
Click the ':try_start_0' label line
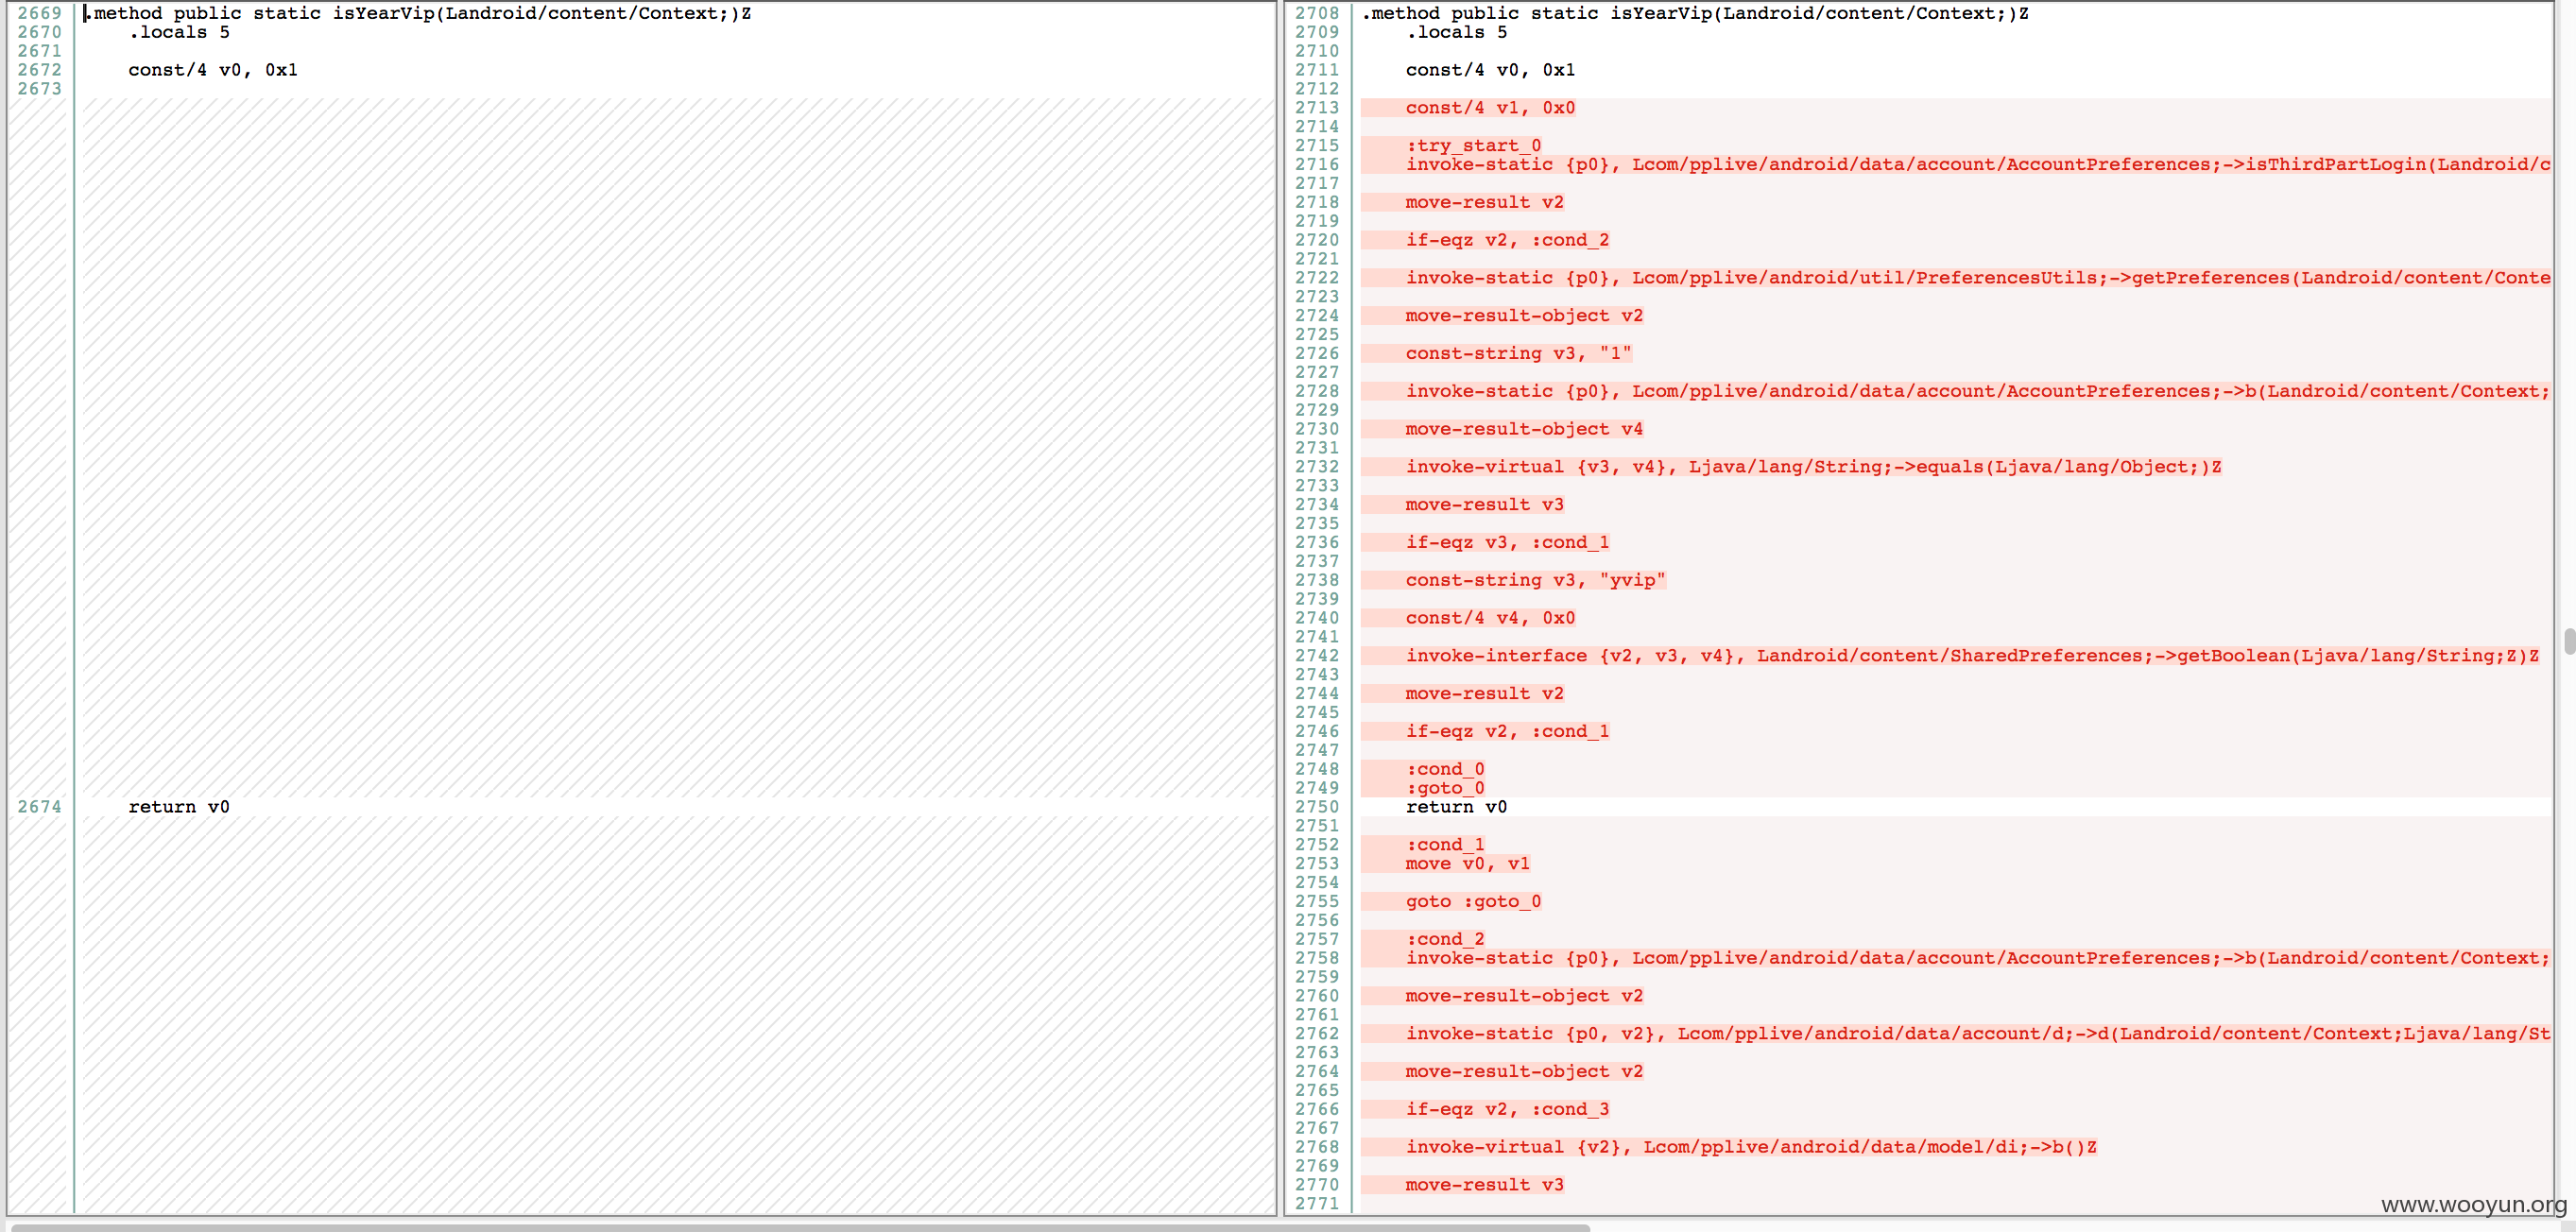pyautogui.click(x=1473, y=146)
